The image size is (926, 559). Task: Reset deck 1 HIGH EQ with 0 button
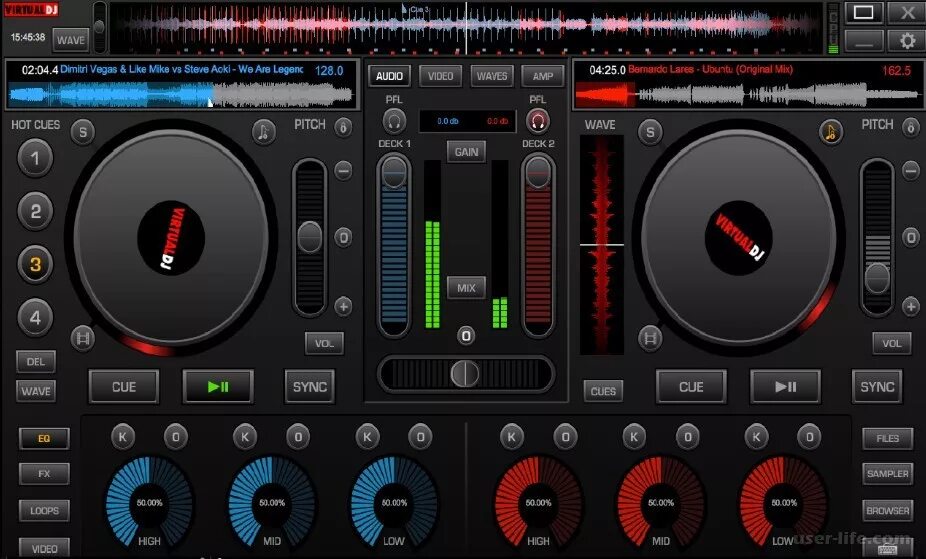tap(175, 437)
